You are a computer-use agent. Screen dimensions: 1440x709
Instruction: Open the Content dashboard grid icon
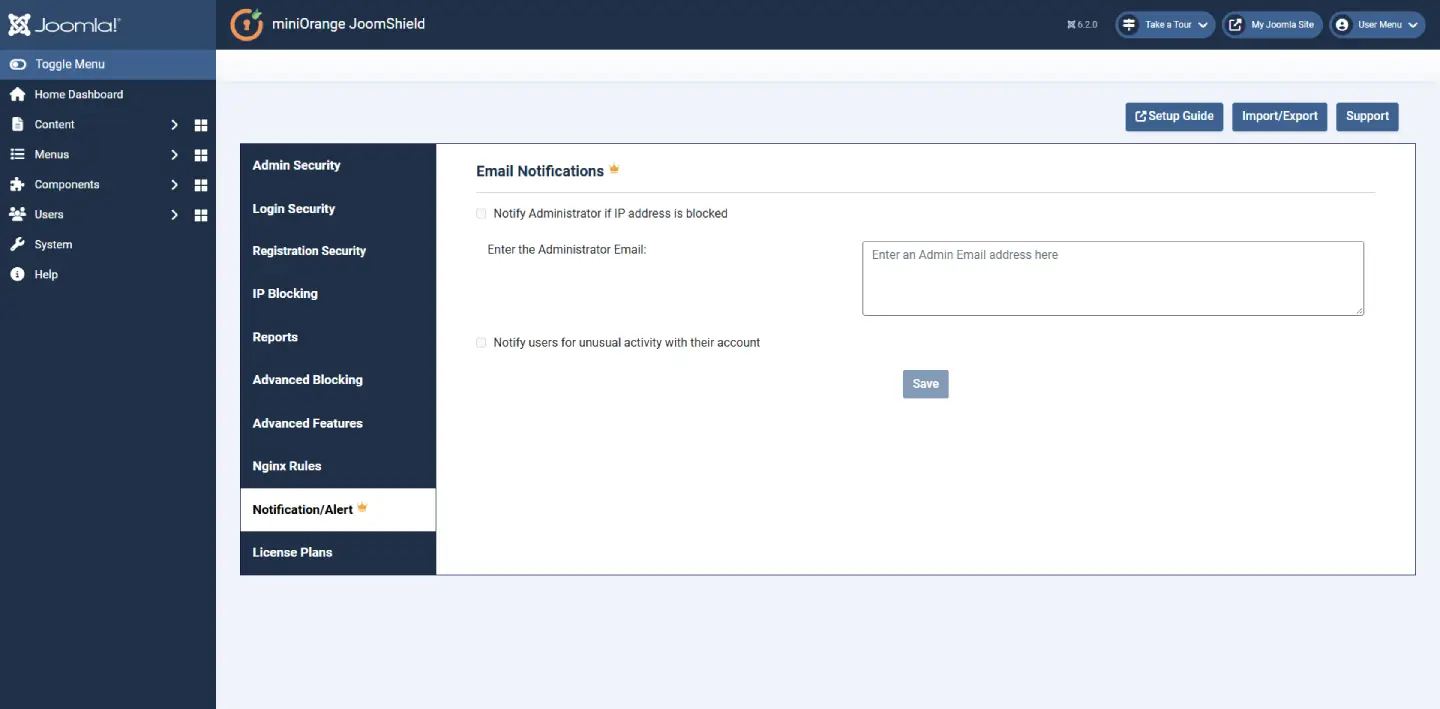[x=201, y=125]
